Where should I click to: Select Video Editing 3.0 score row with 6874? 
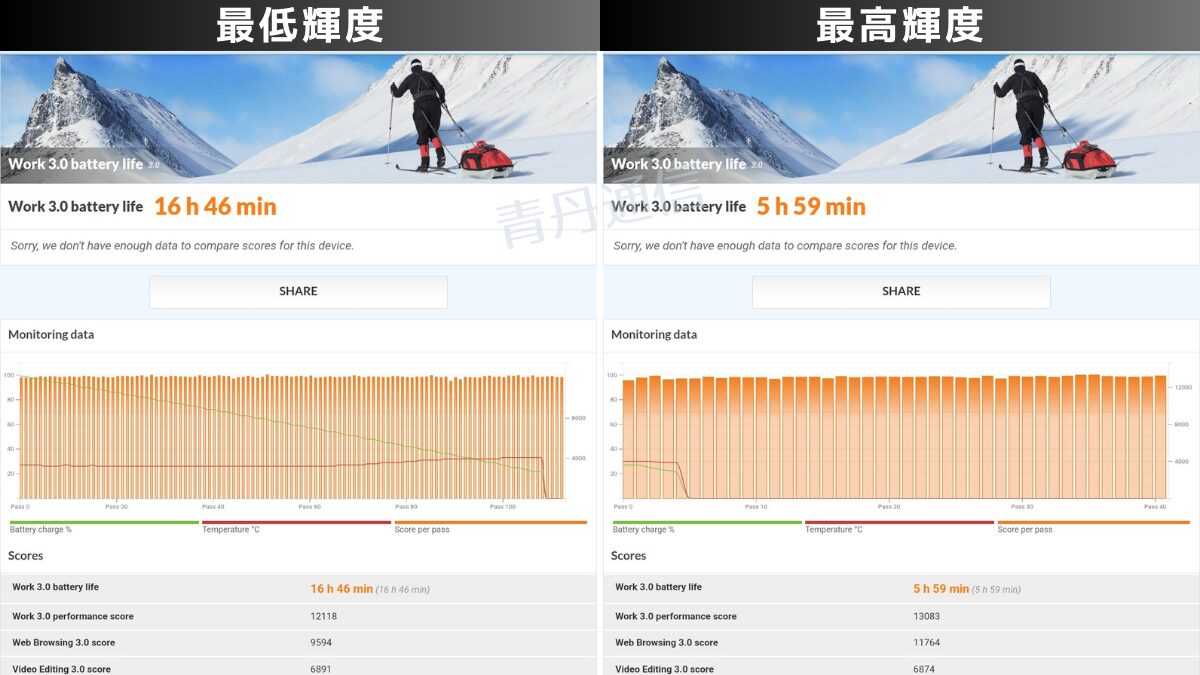[x=901, y=667]
